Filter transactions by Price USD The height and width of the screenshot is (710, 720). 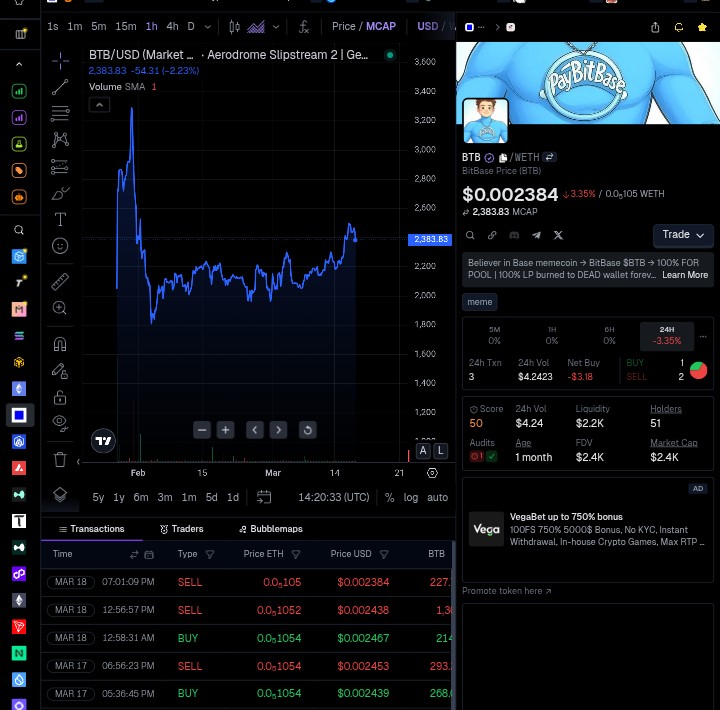(384, 554)
